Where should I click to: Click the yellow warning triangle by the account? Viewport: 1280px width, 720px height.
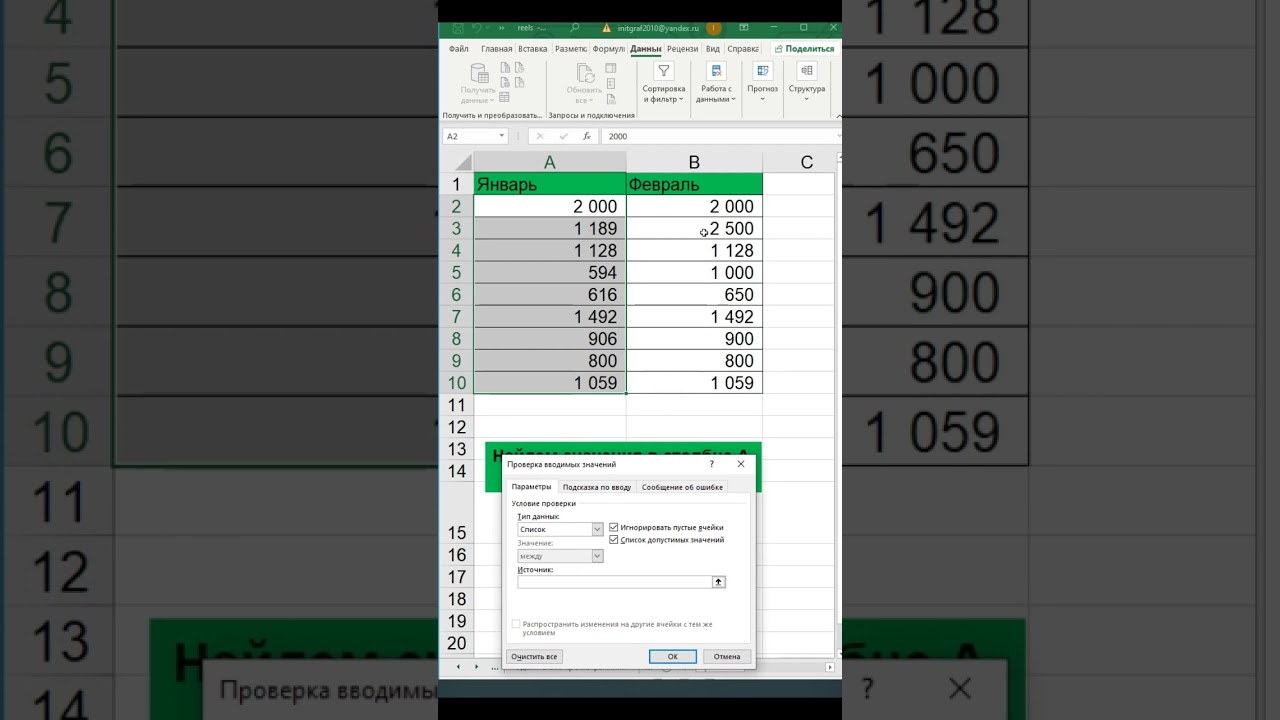(x=606, y=28)
